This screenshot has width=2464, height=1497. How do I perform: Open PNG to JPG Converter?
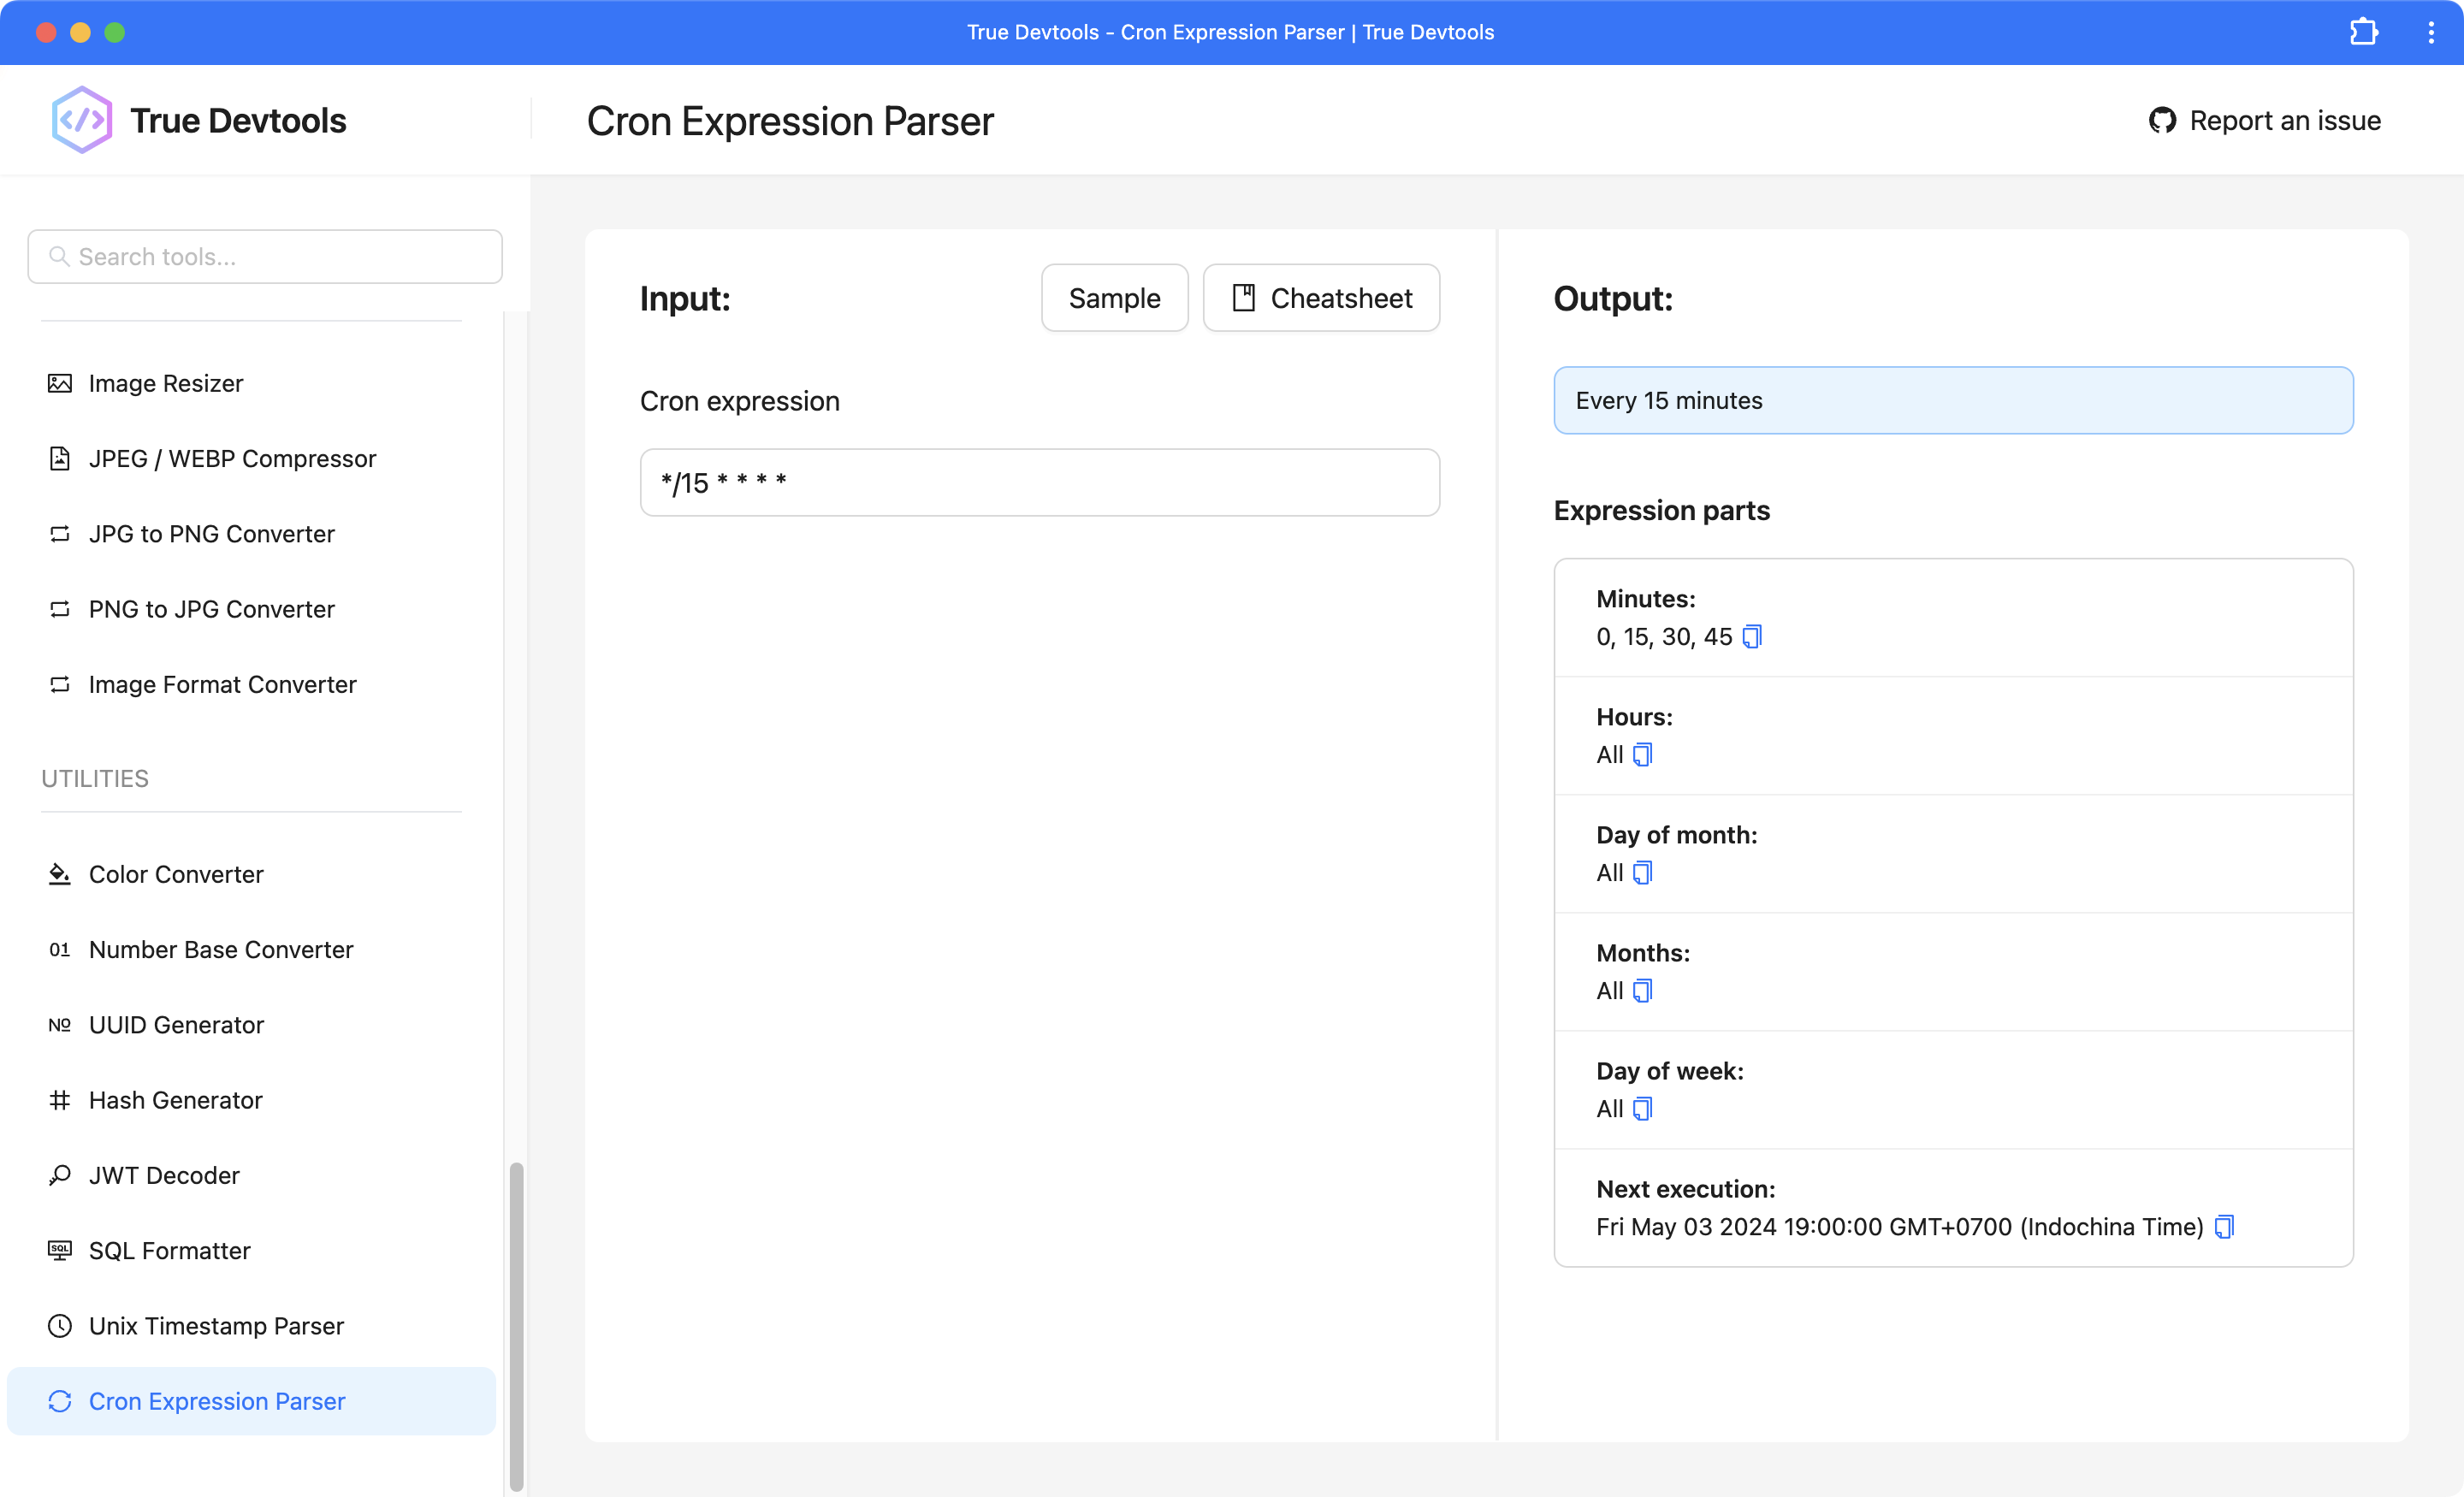point(250,609)
